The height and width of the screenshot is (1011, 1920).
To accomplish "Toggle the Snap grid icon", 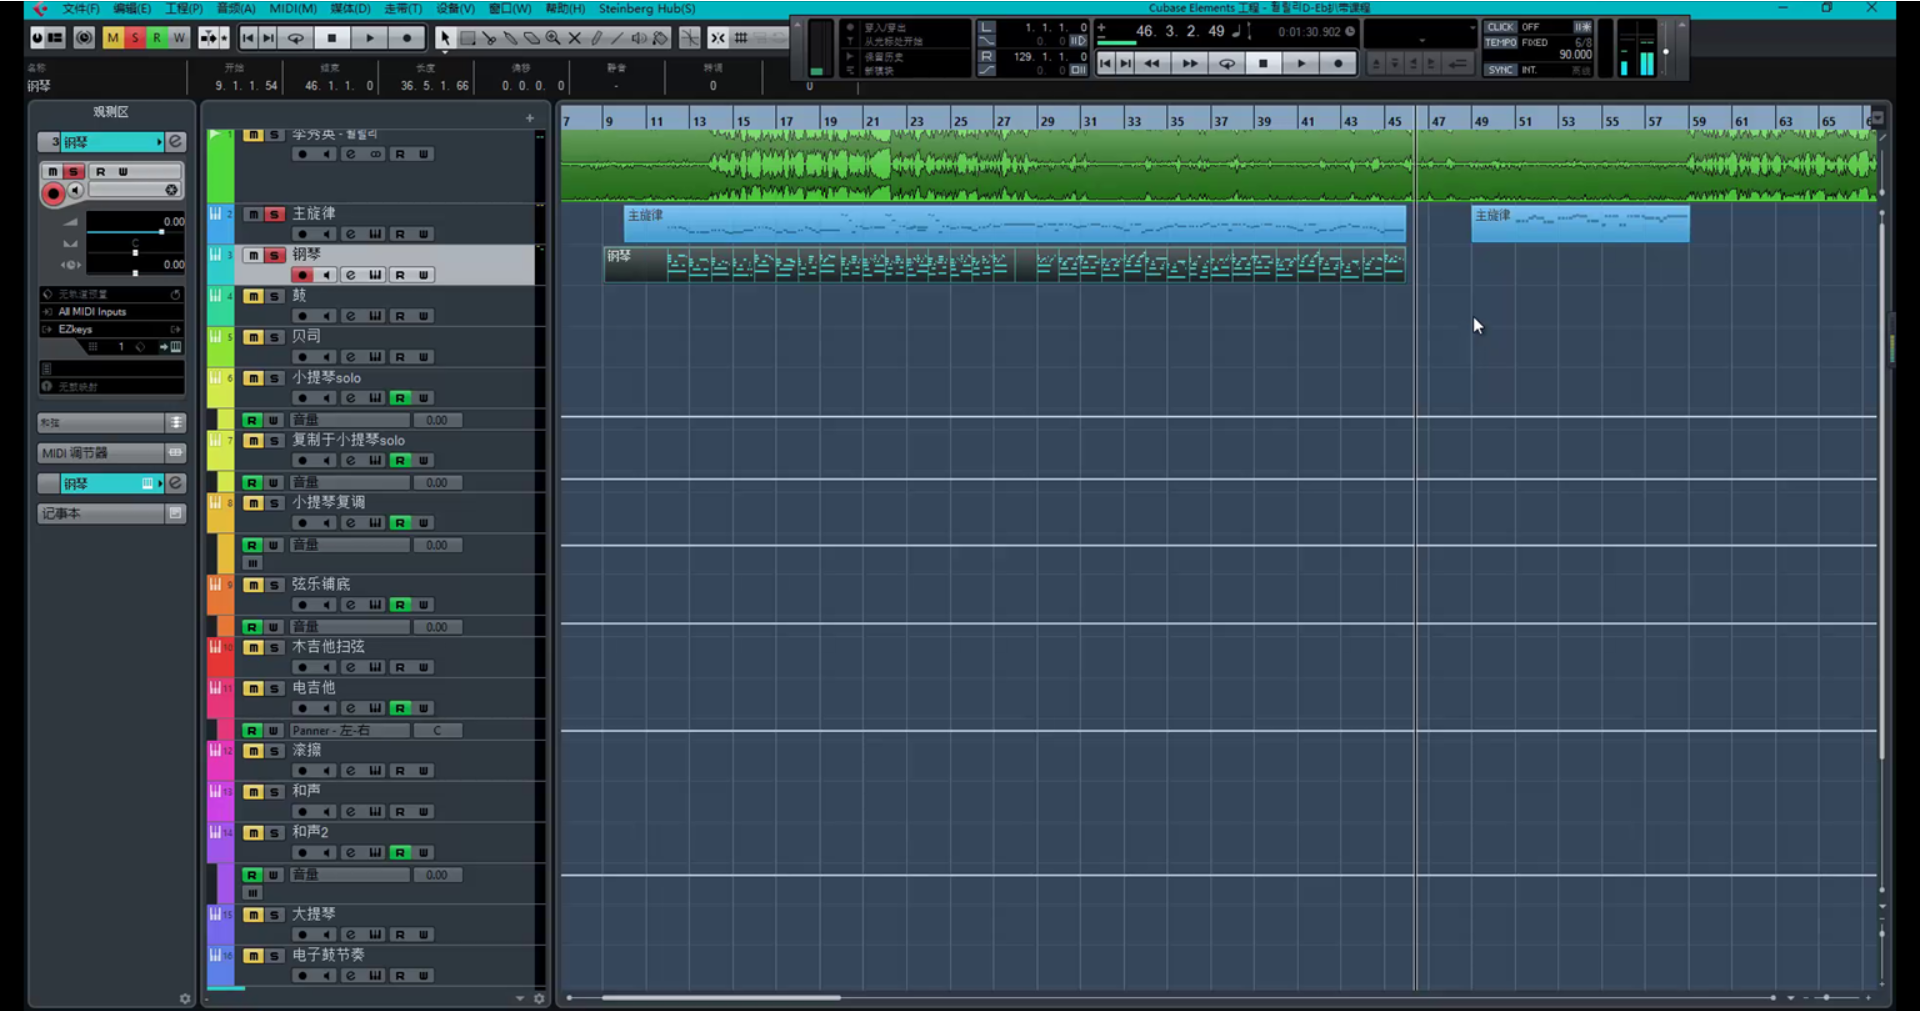I will click(741, 38).
